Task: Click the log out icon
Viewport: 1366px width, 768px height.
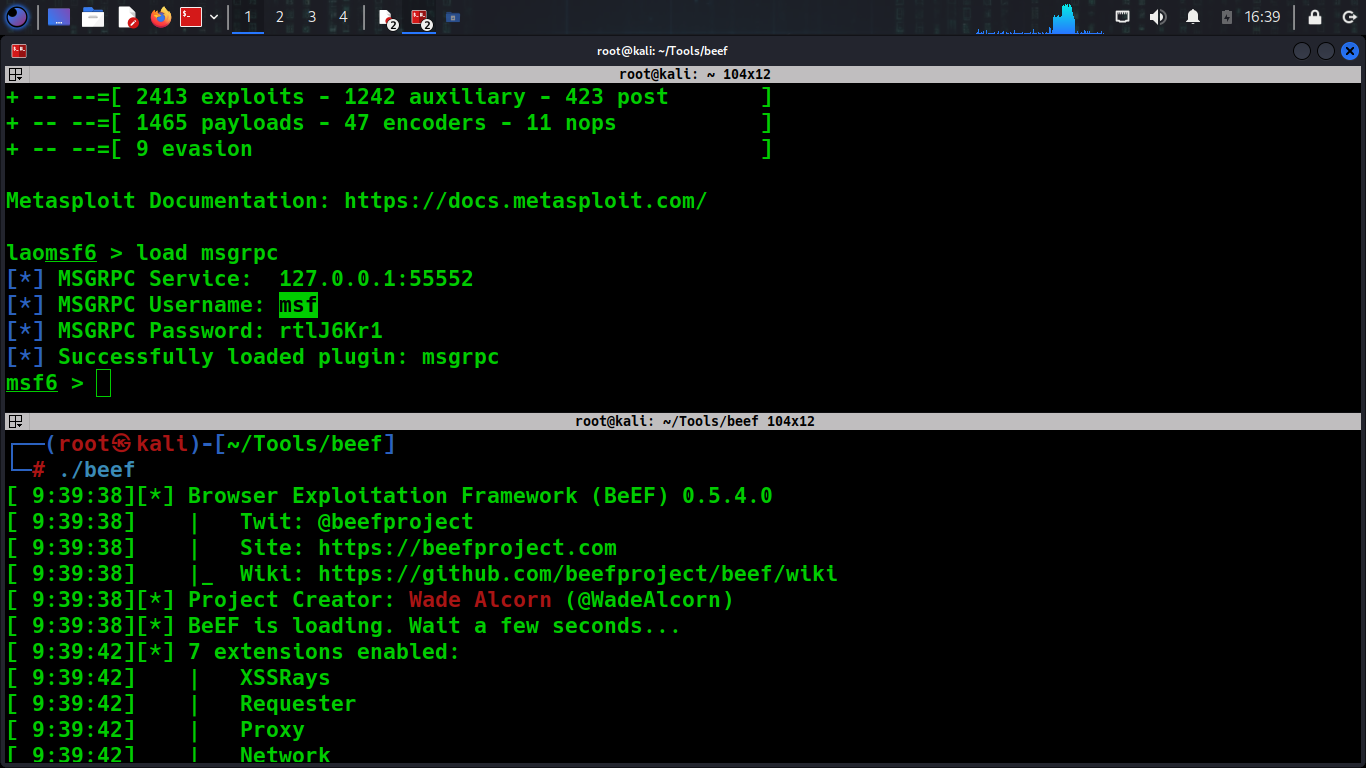Action: (x=1348, y=17)
